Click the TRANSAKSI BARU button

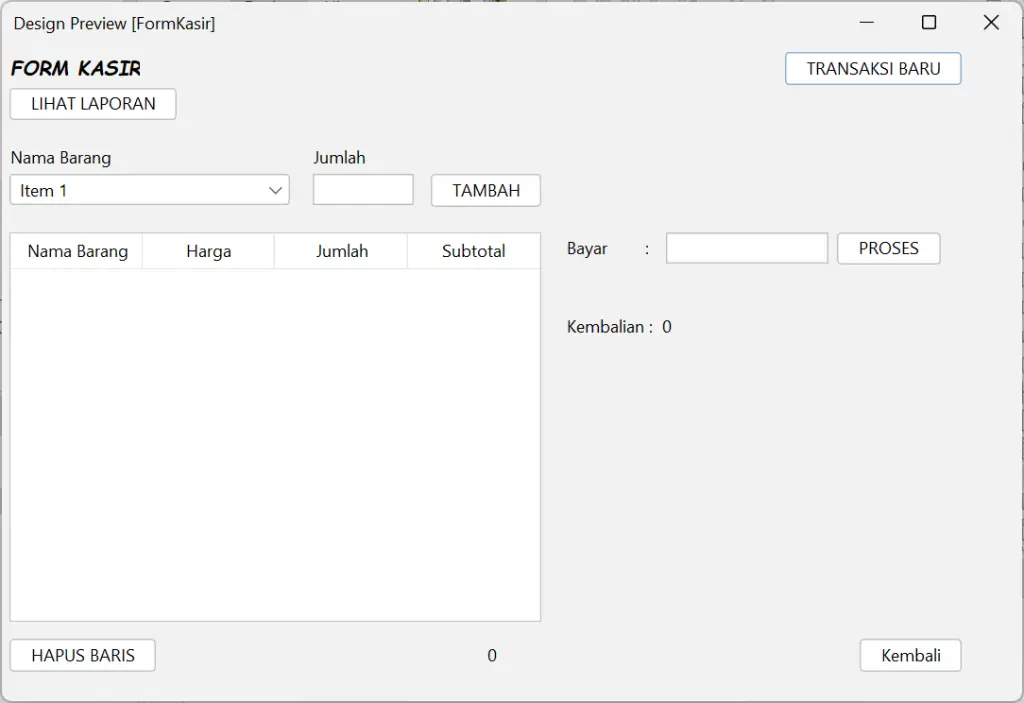click(873, 69)
